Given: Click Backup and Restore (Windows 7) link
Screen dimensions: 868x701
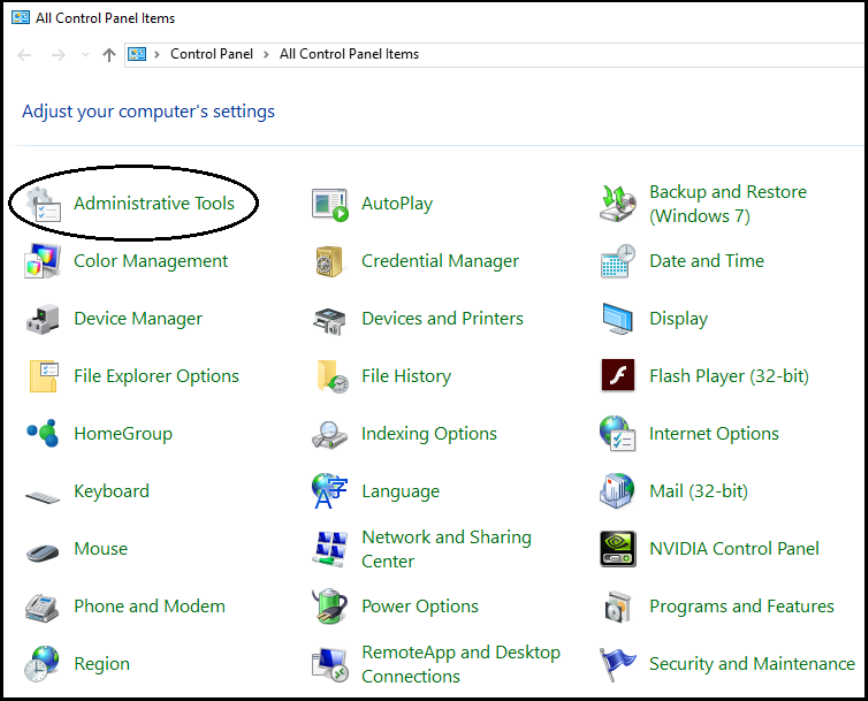Looking at the screenshot, I should pyautogui.click(x=728, y=204).
